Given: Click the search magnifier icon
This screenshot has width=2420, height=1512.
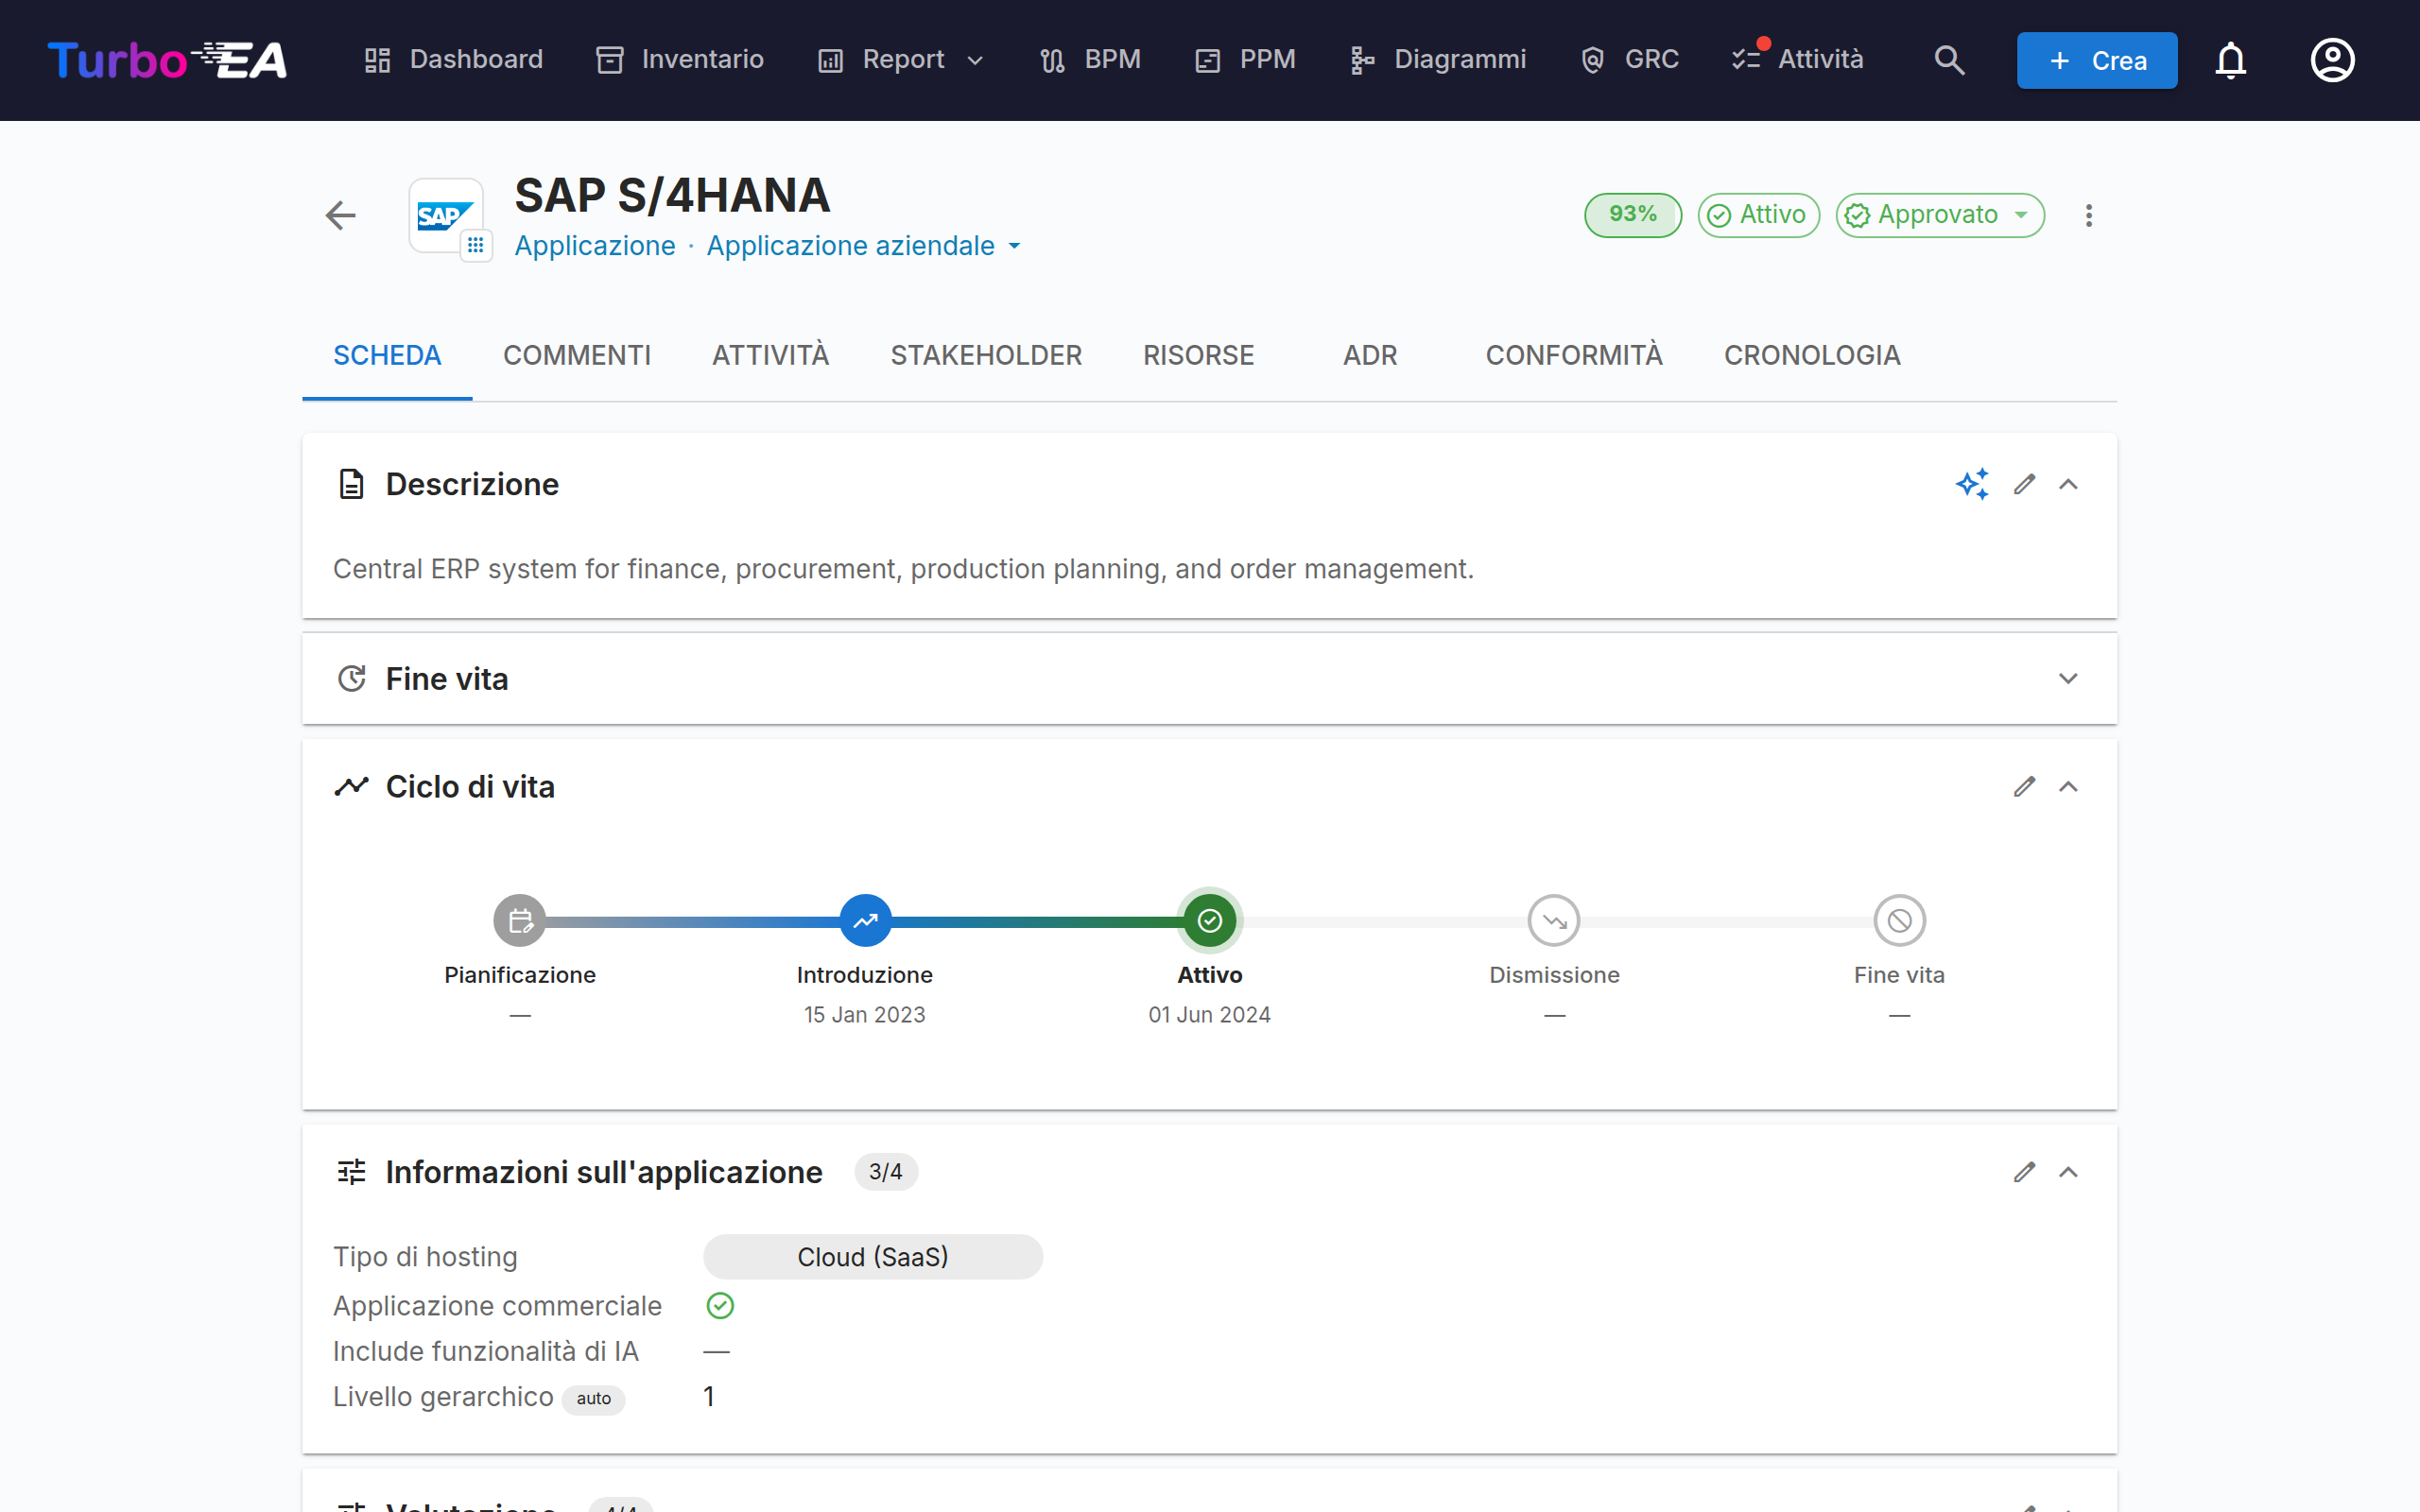Looking at the screenshot, I should [x=1949, y=60].
